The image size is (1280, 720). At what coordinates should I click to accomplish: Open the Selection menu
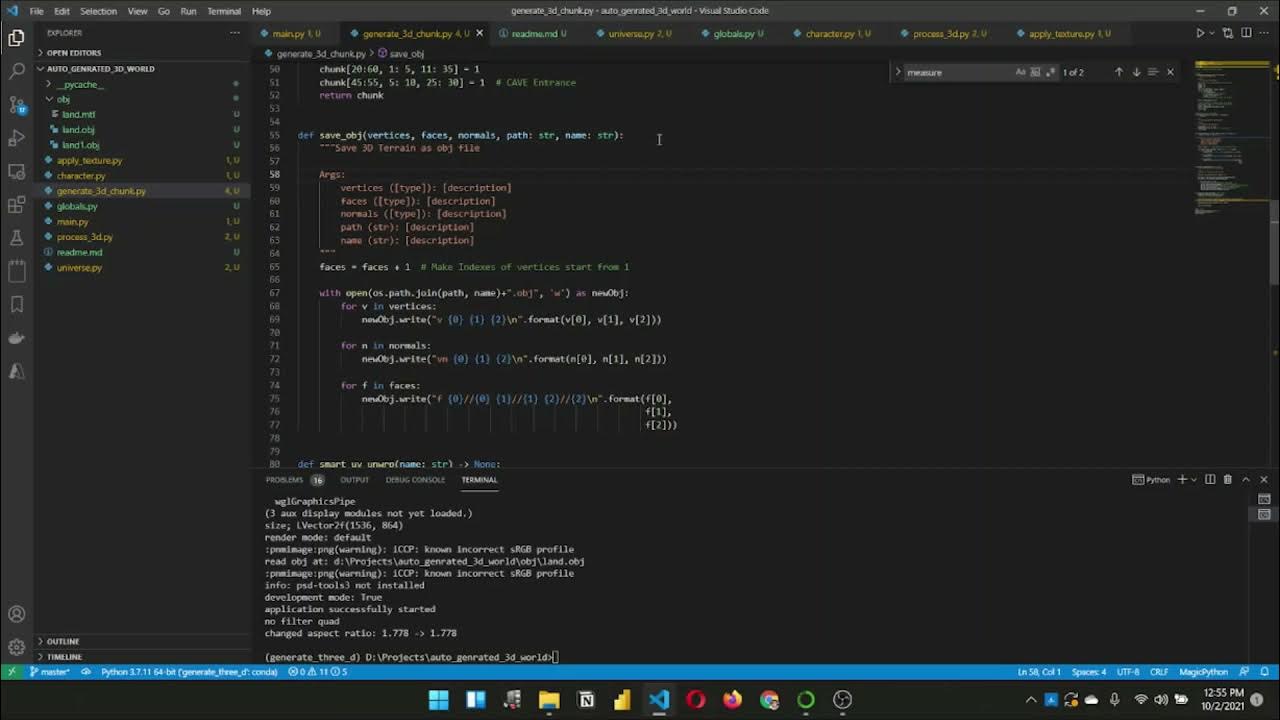[98, 11]
